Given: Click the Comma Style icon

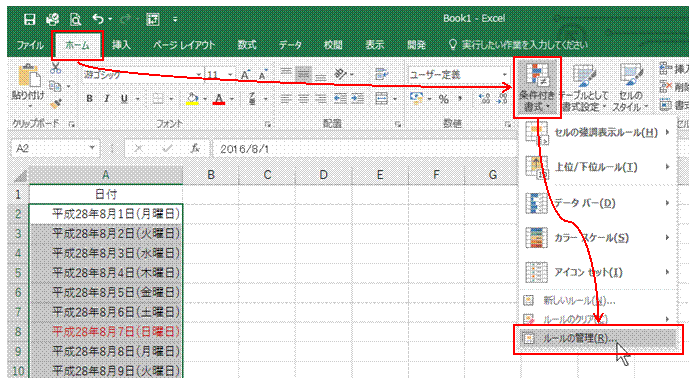Looking at the screenshot, I should 460,99.
